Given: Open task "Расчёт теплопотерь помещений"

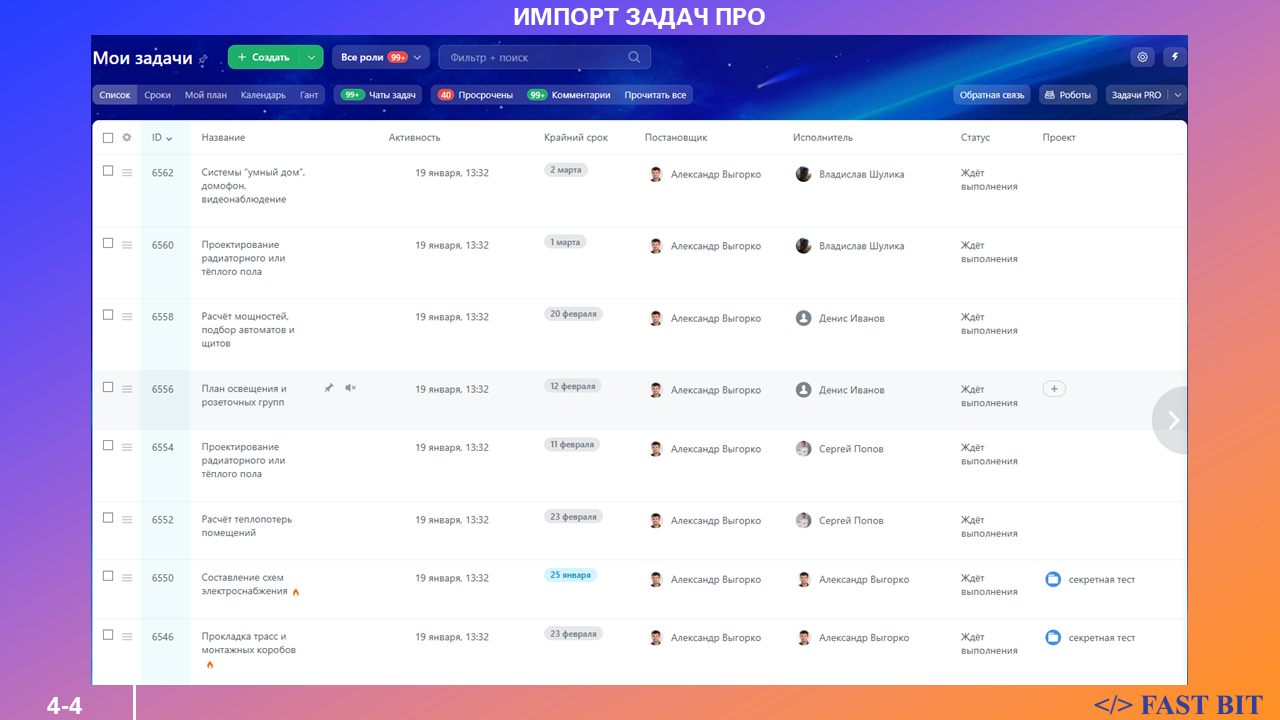Looking at the screenshot, I should point(247,526).
